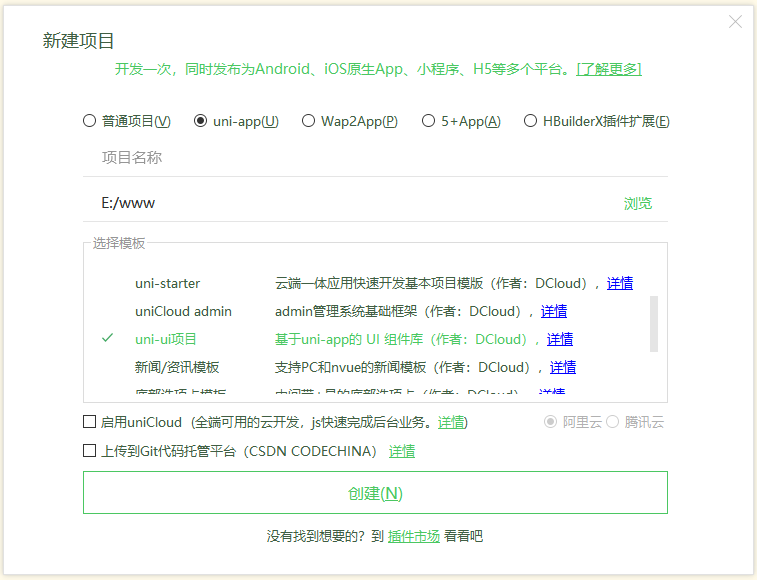
Task: Click the checkmark icon beside uni-ui项目
Action: (x=107, y=338)
